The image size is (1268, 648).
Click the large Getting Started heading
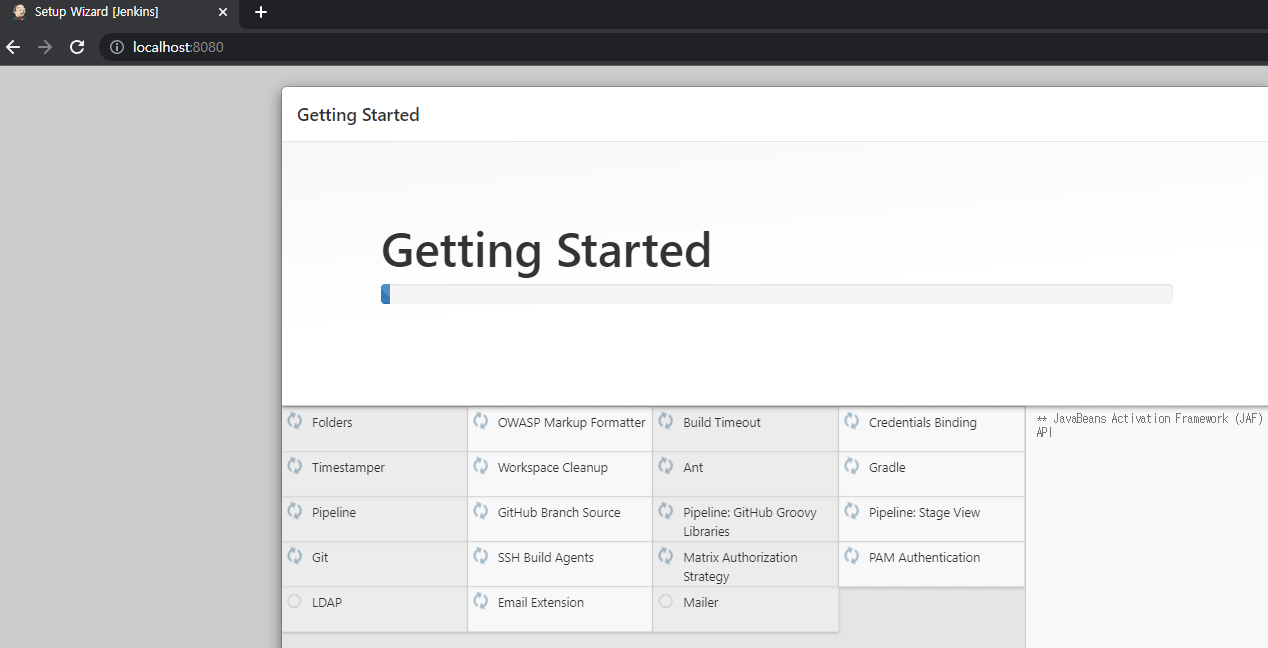pyautogui.click(x=546, y=250)
